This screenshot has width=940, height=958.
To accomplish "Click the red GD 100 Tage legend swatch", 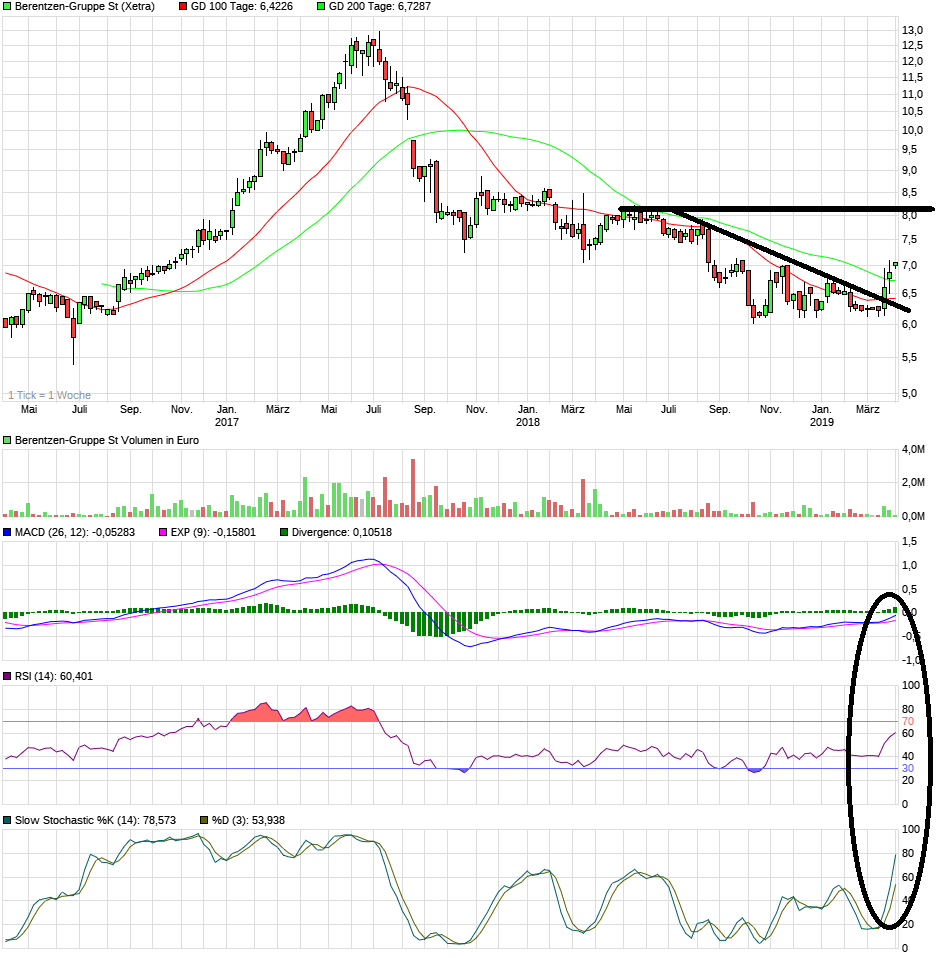I will click(183, 7).
